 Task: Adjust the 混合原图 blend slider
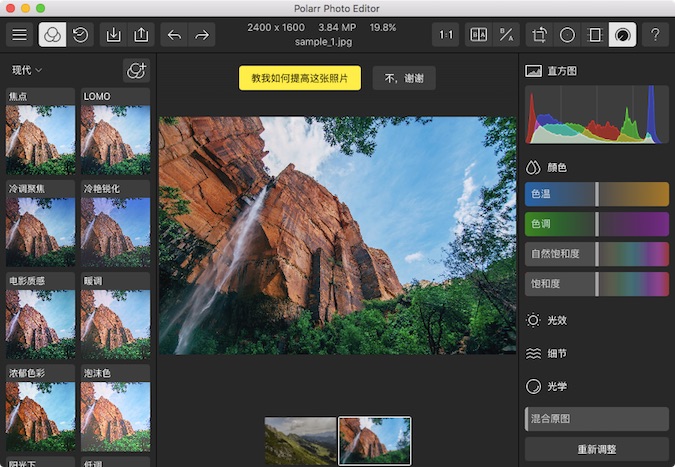point(597,419)
